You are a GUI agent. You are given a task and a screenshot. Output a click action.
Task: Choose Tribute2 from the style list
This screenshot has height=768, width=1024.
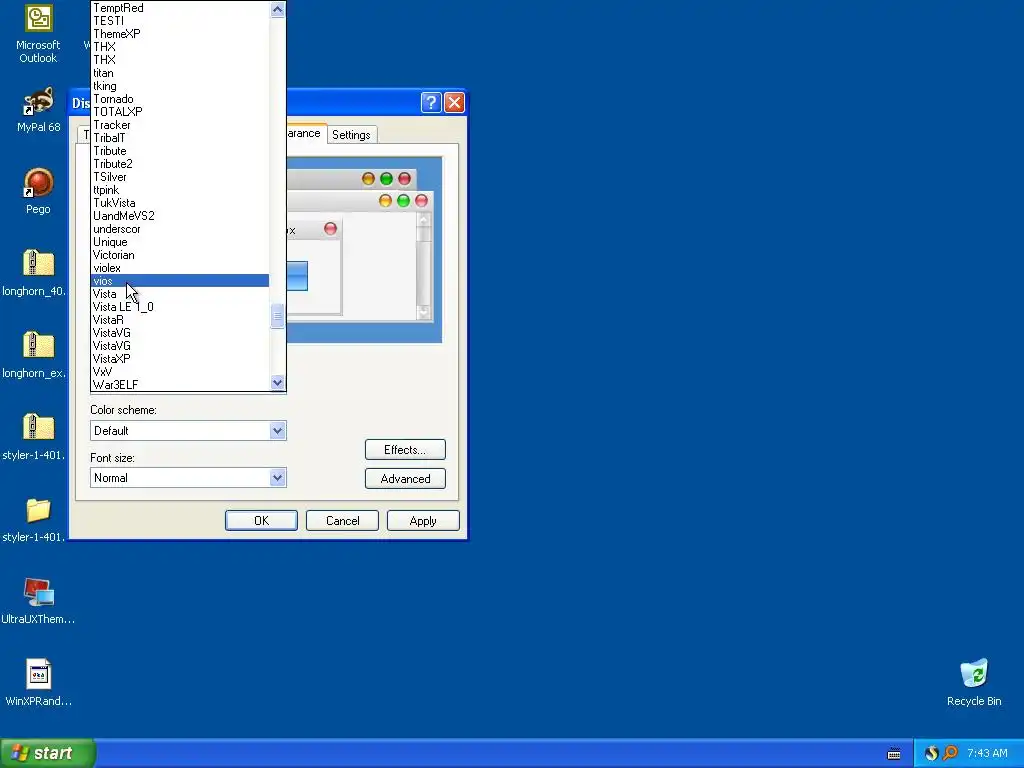[x=180, y=164]
